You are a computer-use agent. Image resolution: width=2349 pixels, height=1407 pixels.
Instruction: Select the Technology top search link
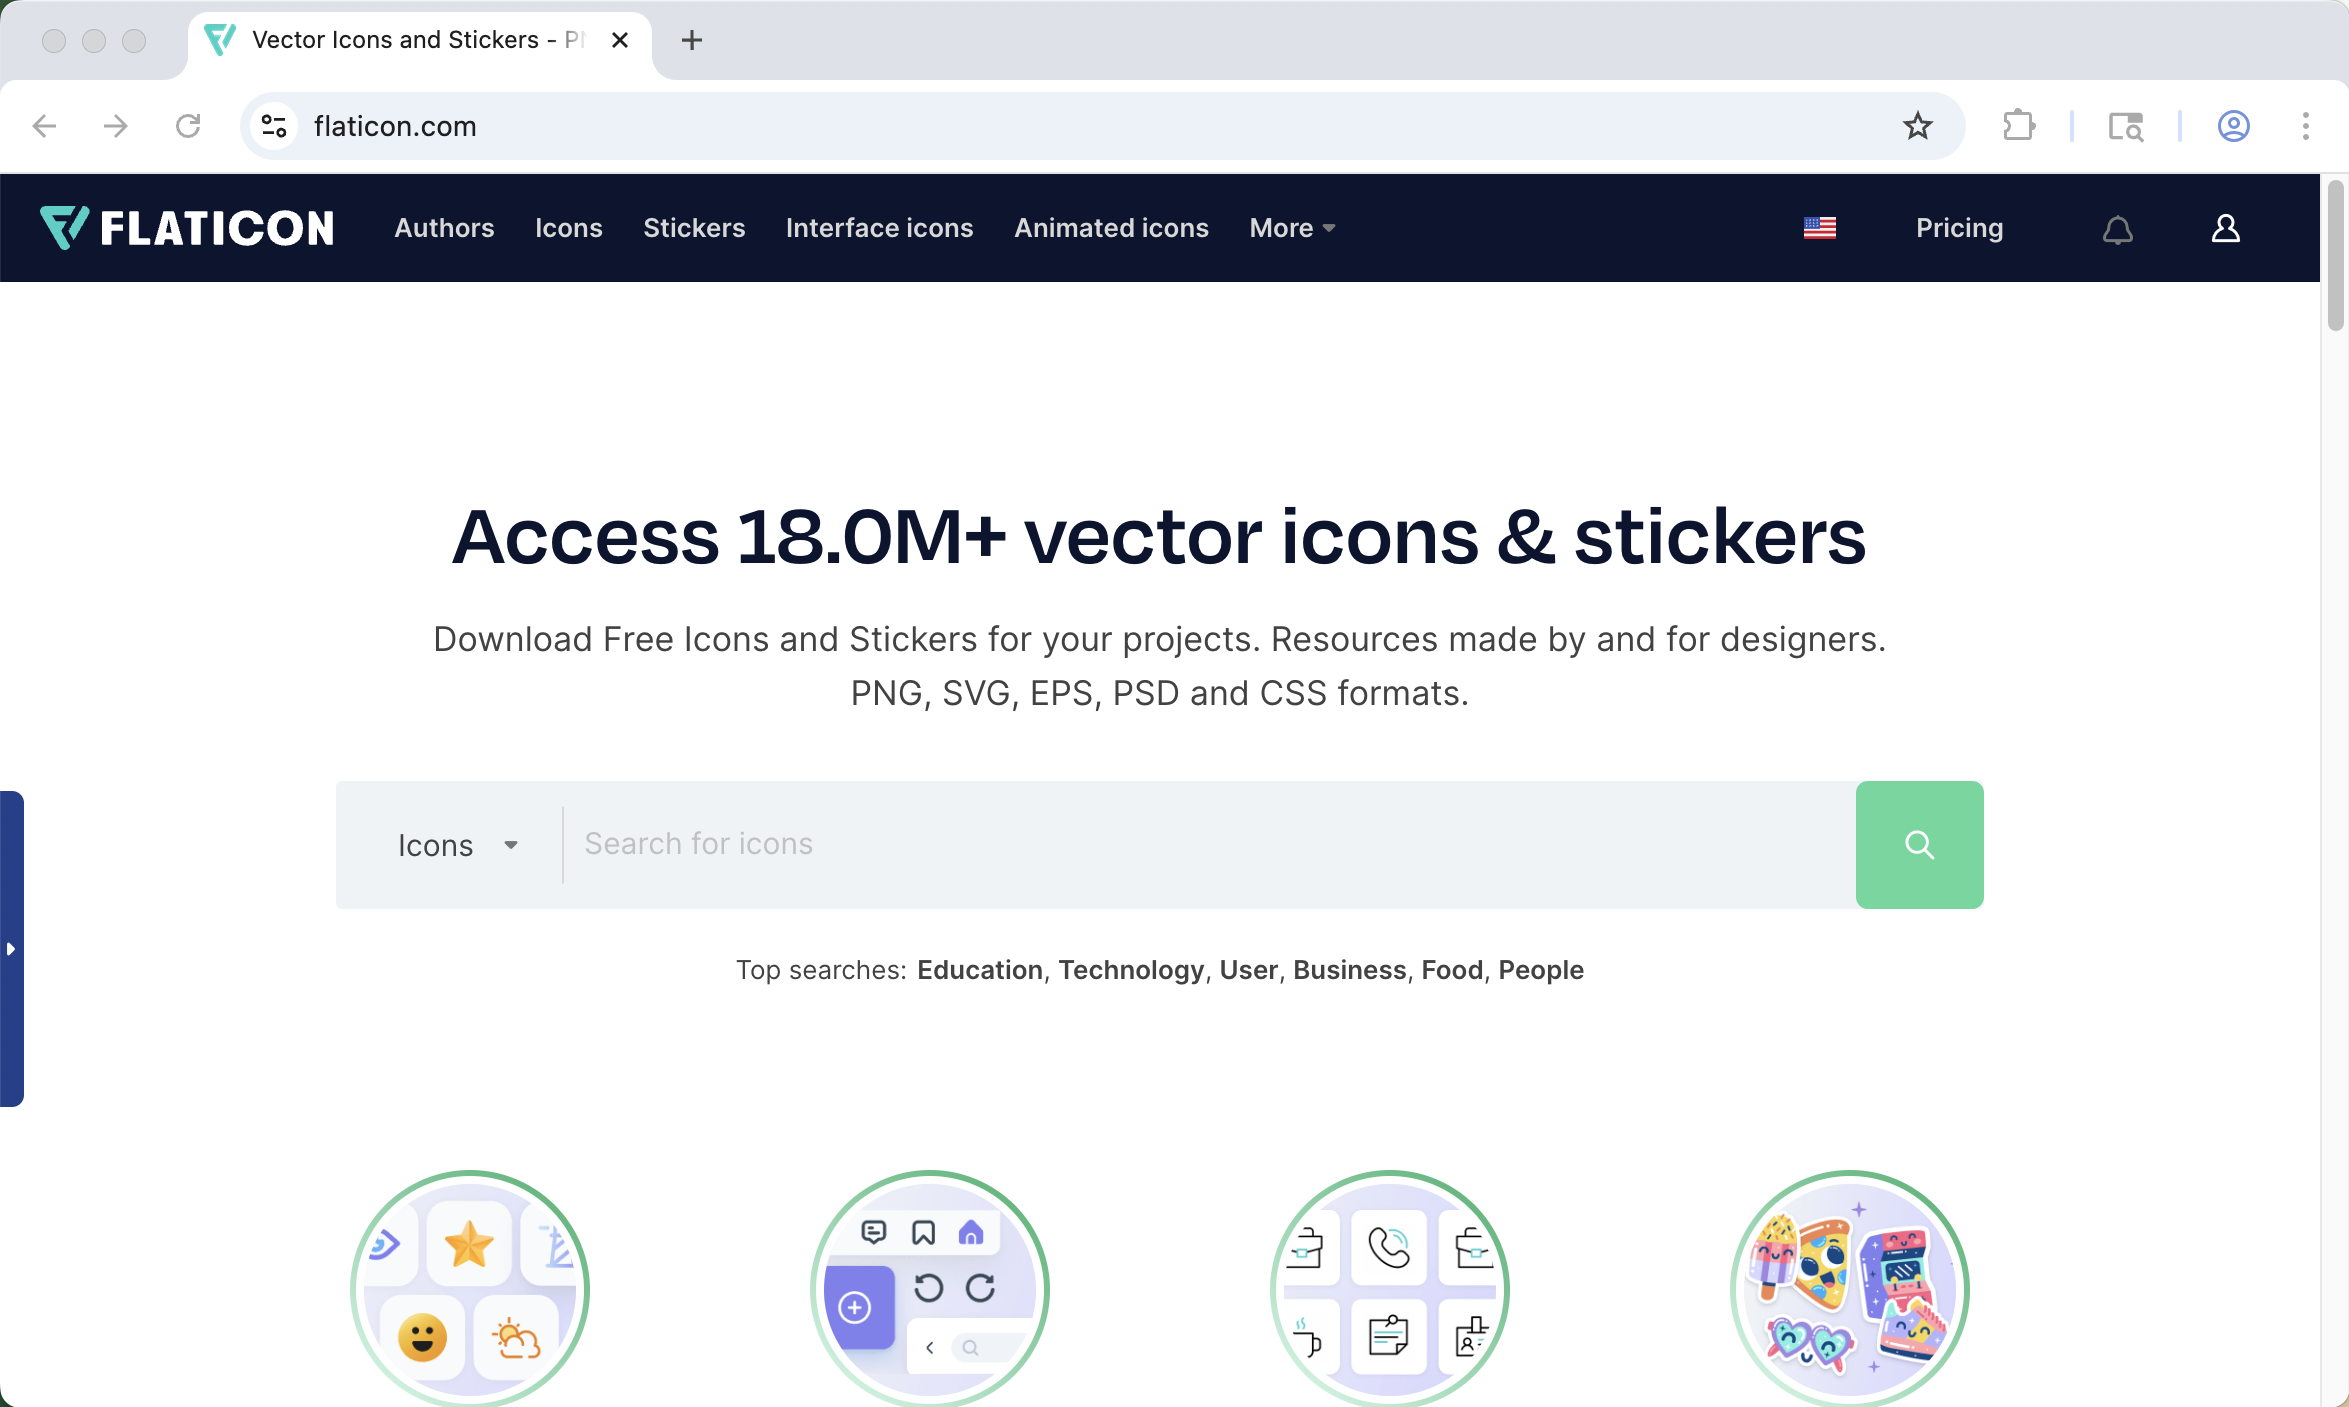pyautogui.click(x=1131, y=970)
